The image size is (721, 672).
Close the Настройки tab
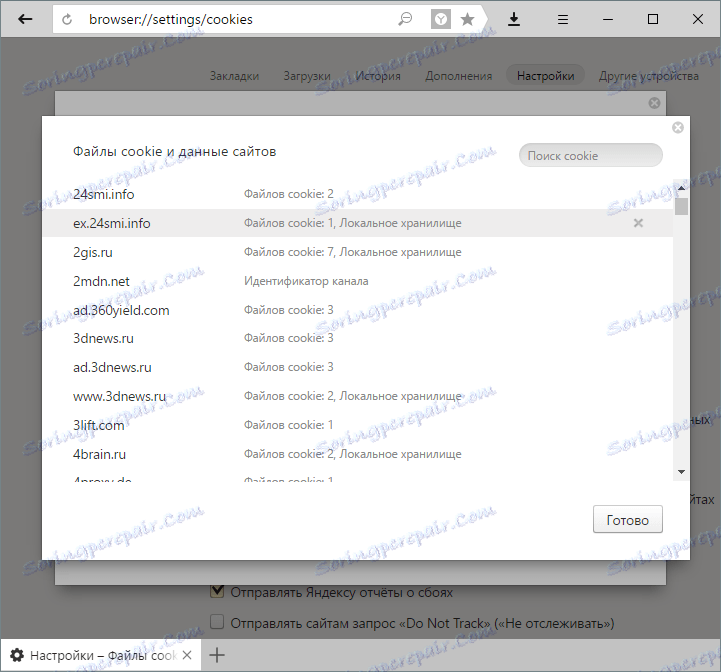187,655
